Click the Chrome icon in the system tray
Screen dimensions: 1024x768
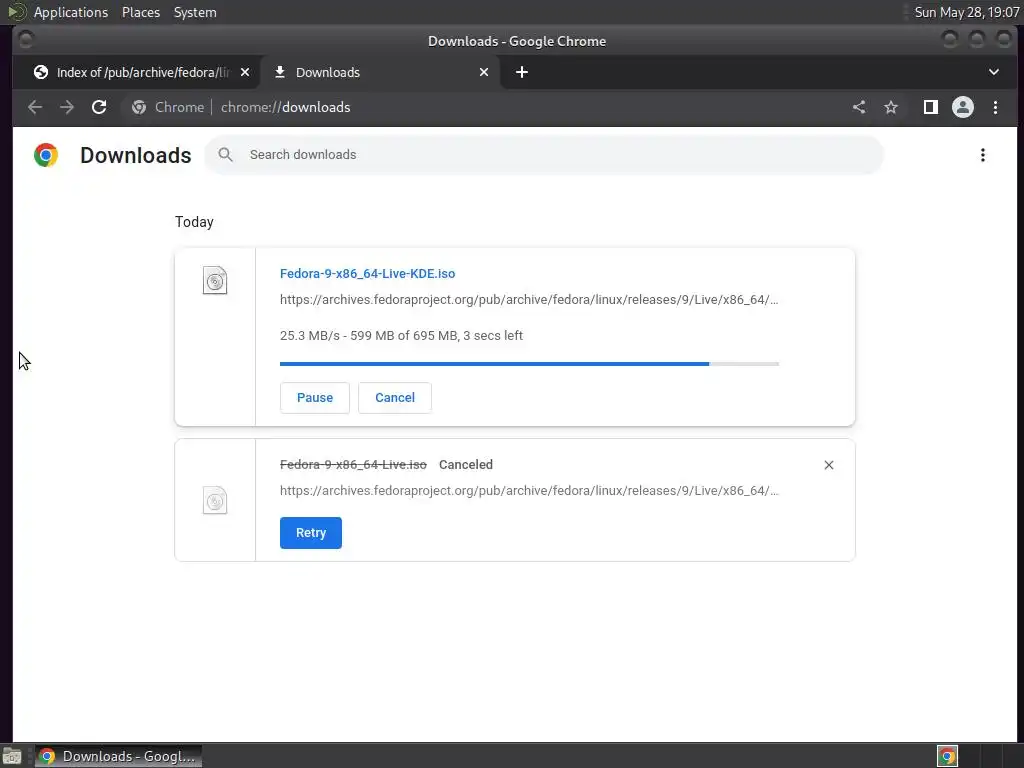(947, 756)
